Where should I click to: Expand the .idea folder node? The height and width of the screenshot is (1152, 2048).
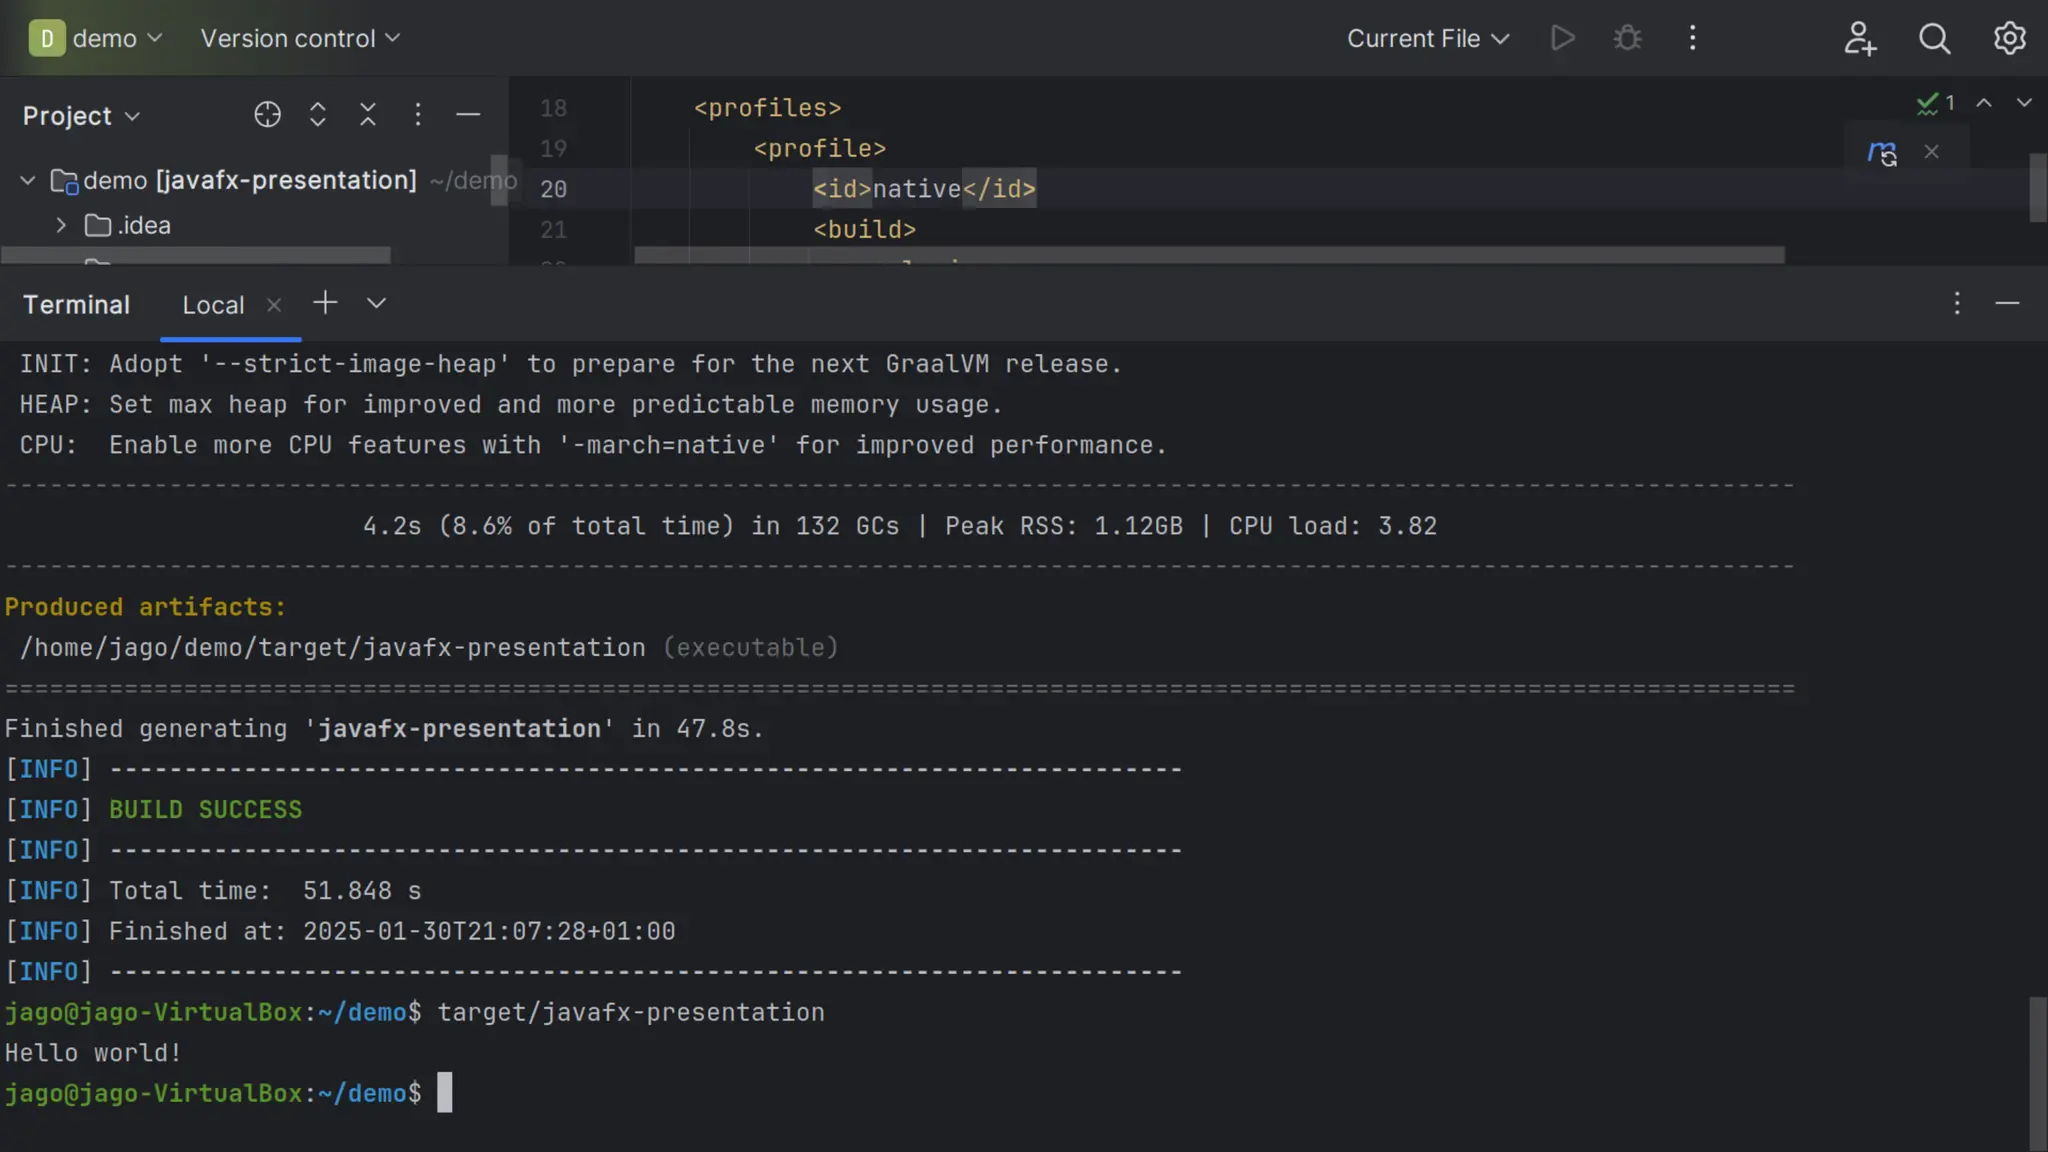tap(61, 226)
